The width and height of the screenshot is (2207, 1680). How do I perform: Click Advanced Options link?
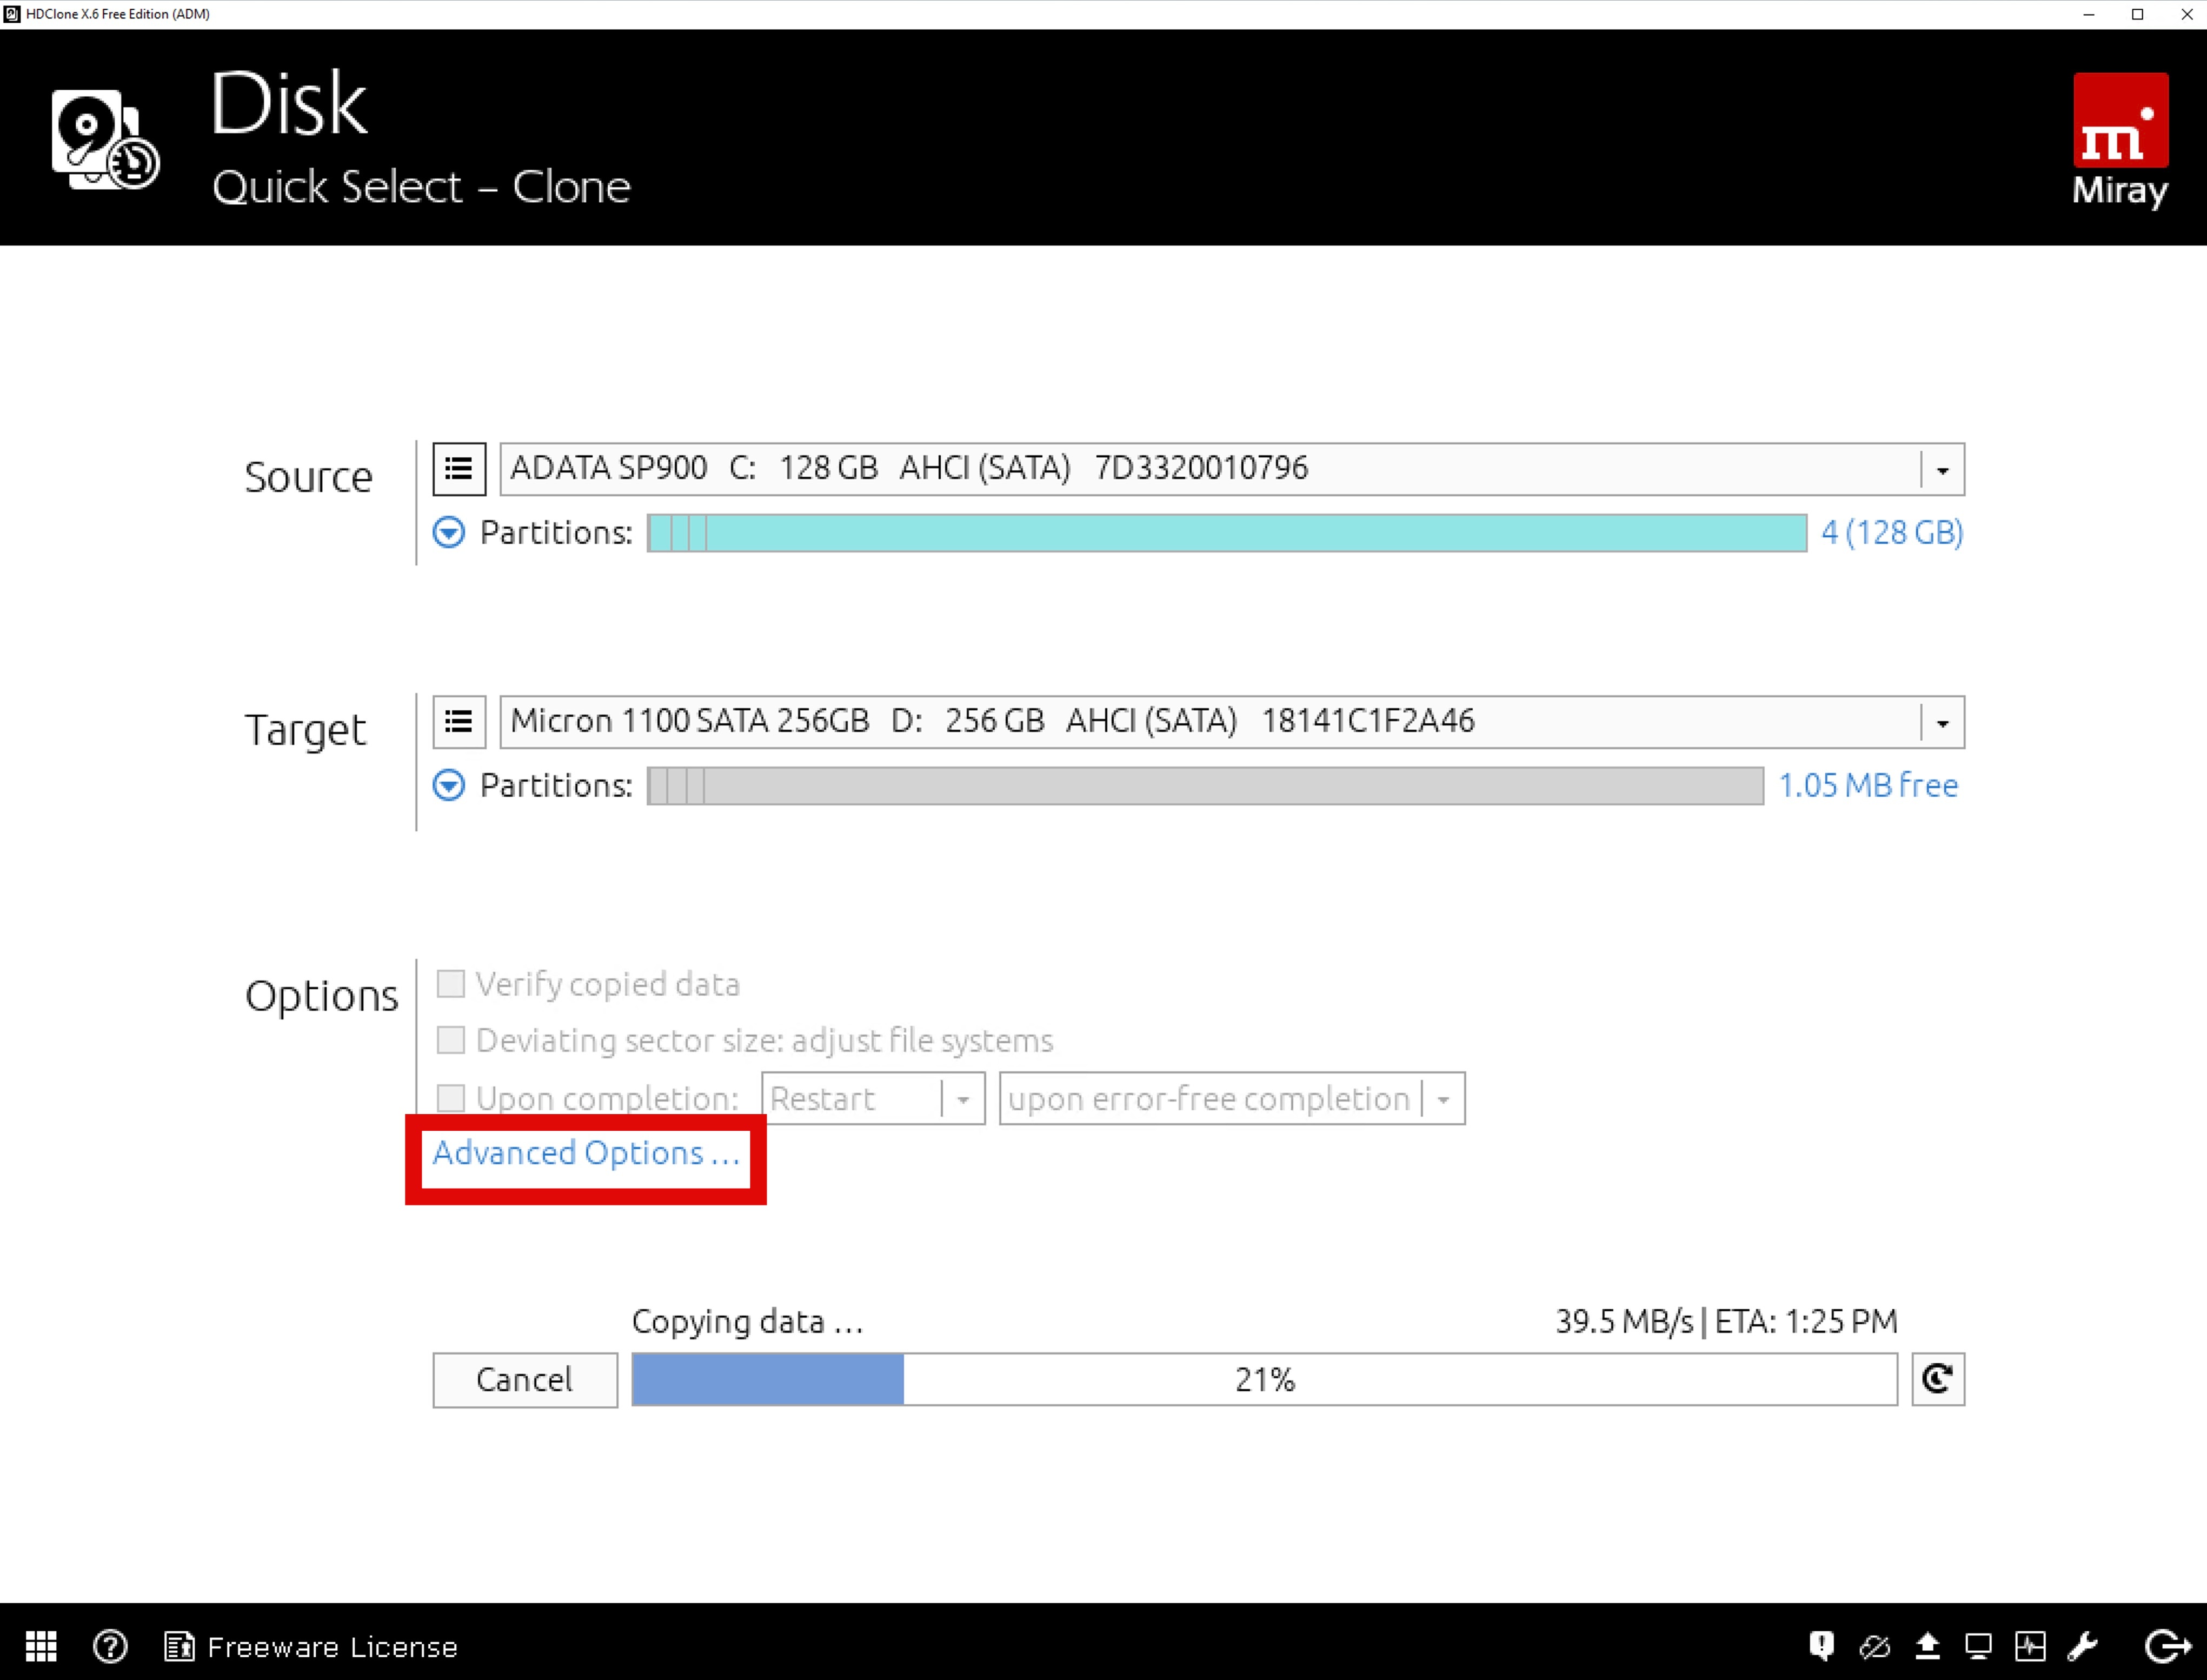586,1153
